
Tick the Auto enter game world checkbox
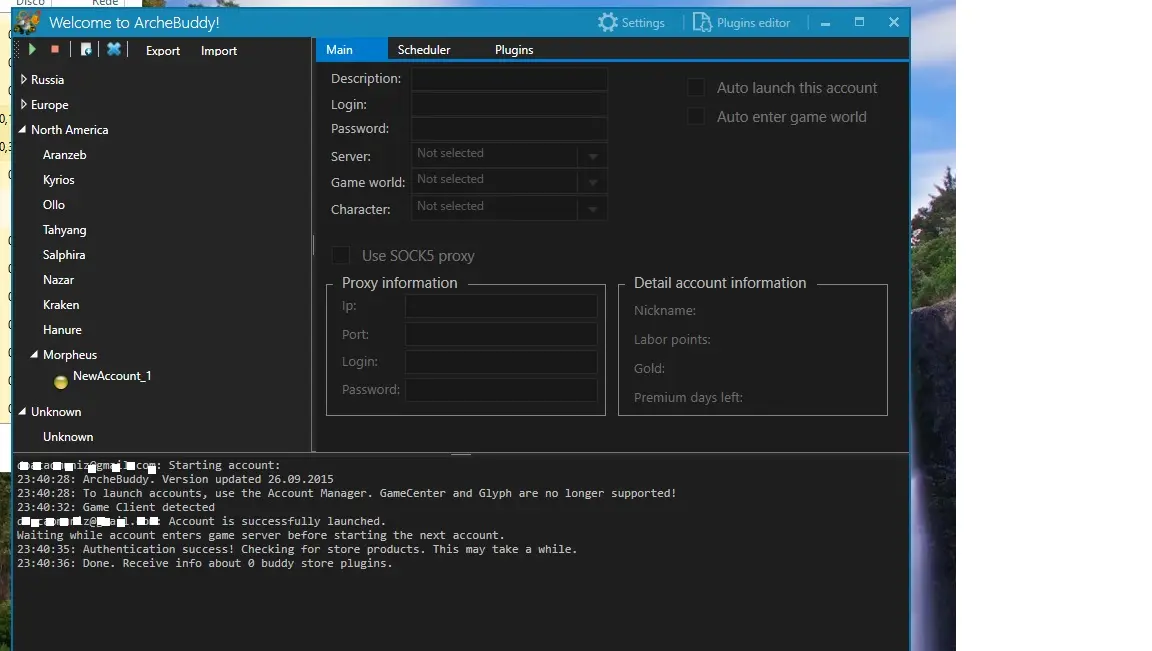[x=696, y=117]
